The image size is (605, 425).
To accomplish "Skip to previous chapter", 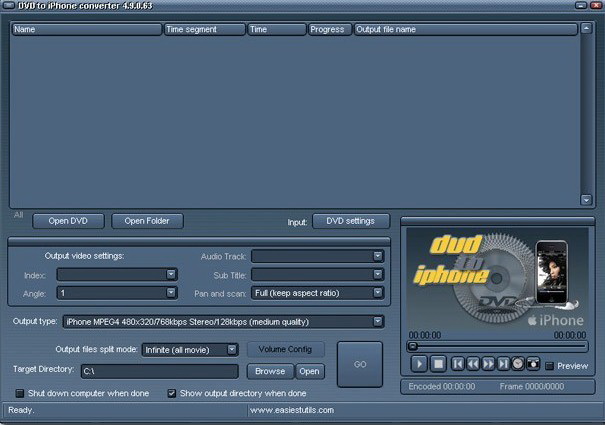I will 458,364.
